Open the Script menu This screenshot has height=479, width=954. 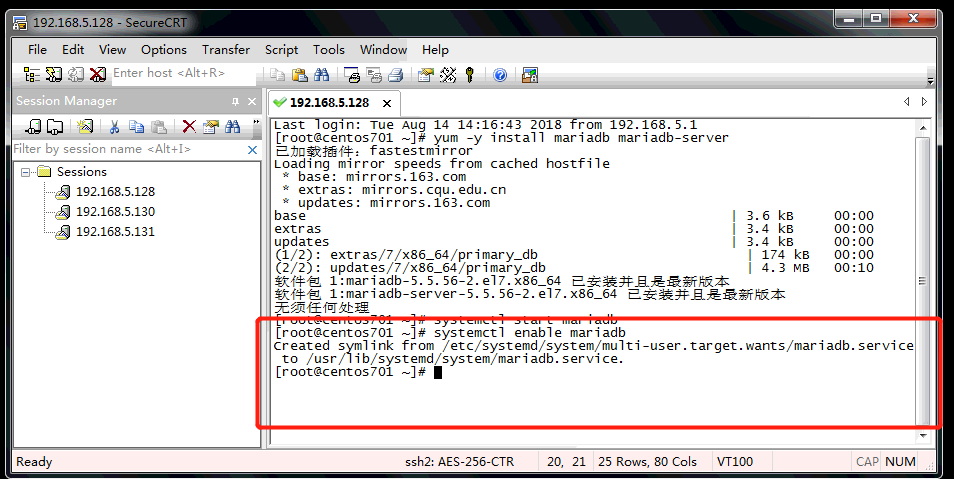coord(281,50)
